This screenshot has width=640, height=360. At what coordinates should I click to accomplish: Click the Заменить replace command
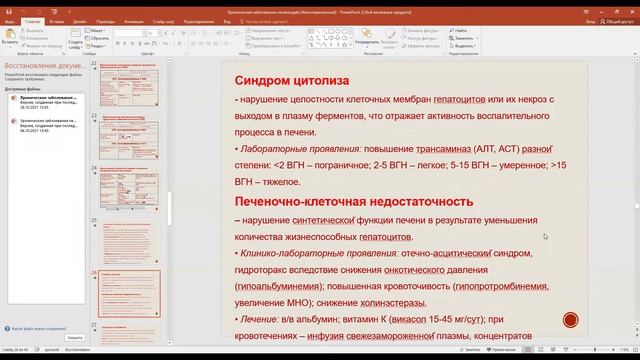(x=463, y=38)
